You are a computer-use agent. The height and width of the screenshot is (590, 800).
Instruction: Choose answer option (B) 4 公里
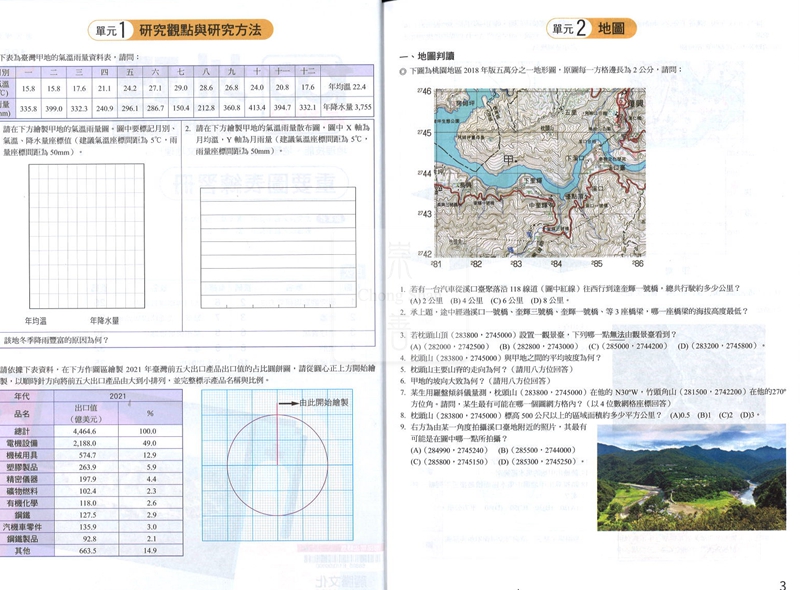[466, 300]
